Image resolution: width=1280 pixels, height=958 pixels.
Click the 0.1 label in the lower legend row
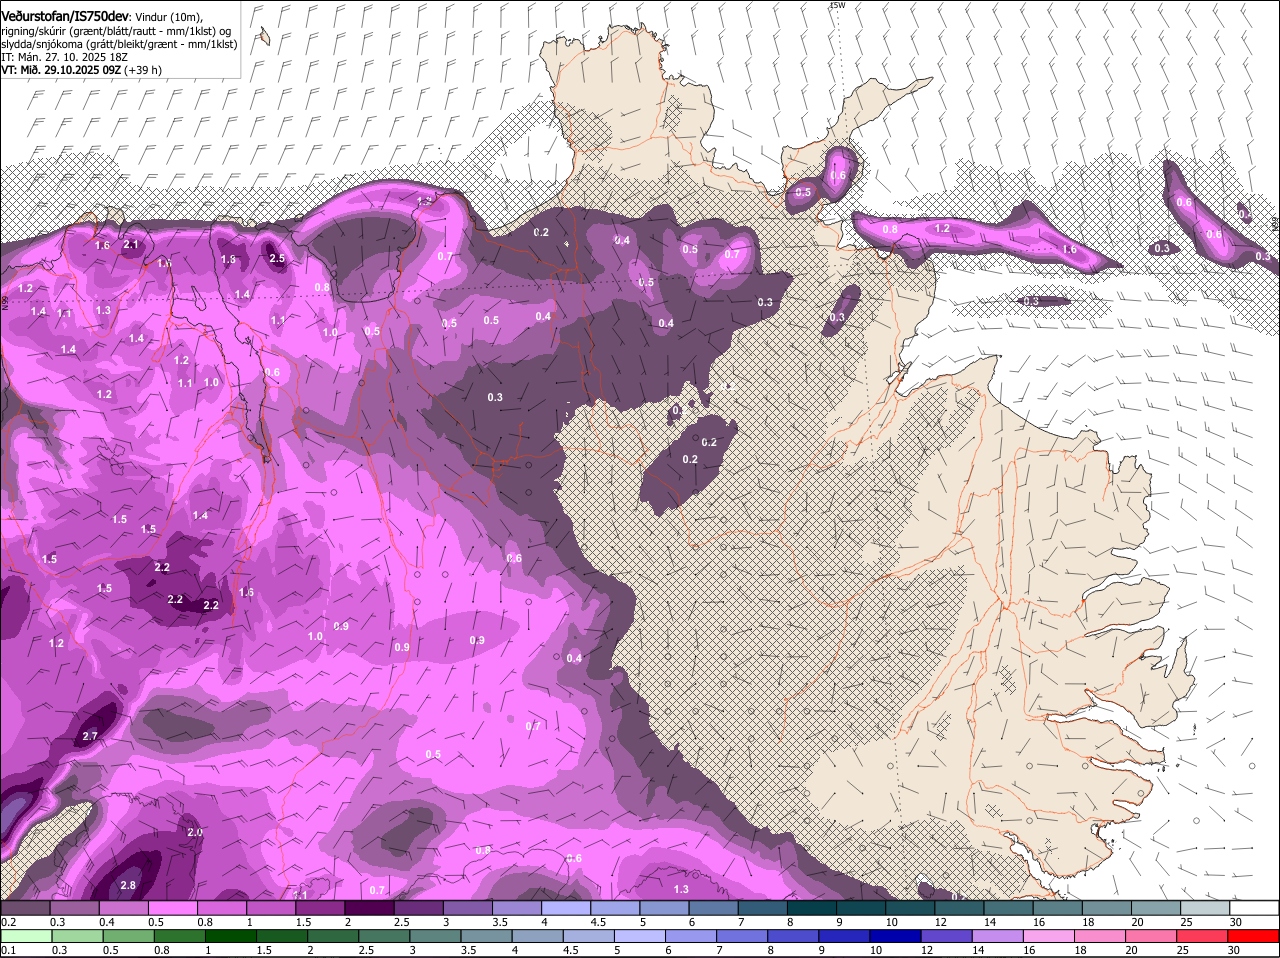click(9, 950)
